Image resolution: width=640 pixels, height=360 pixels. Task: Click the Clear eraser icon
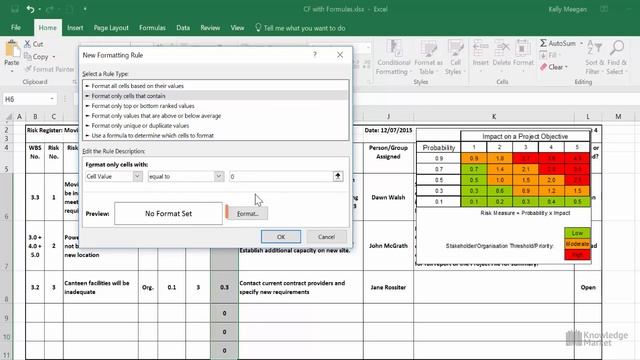coord(543,67)
